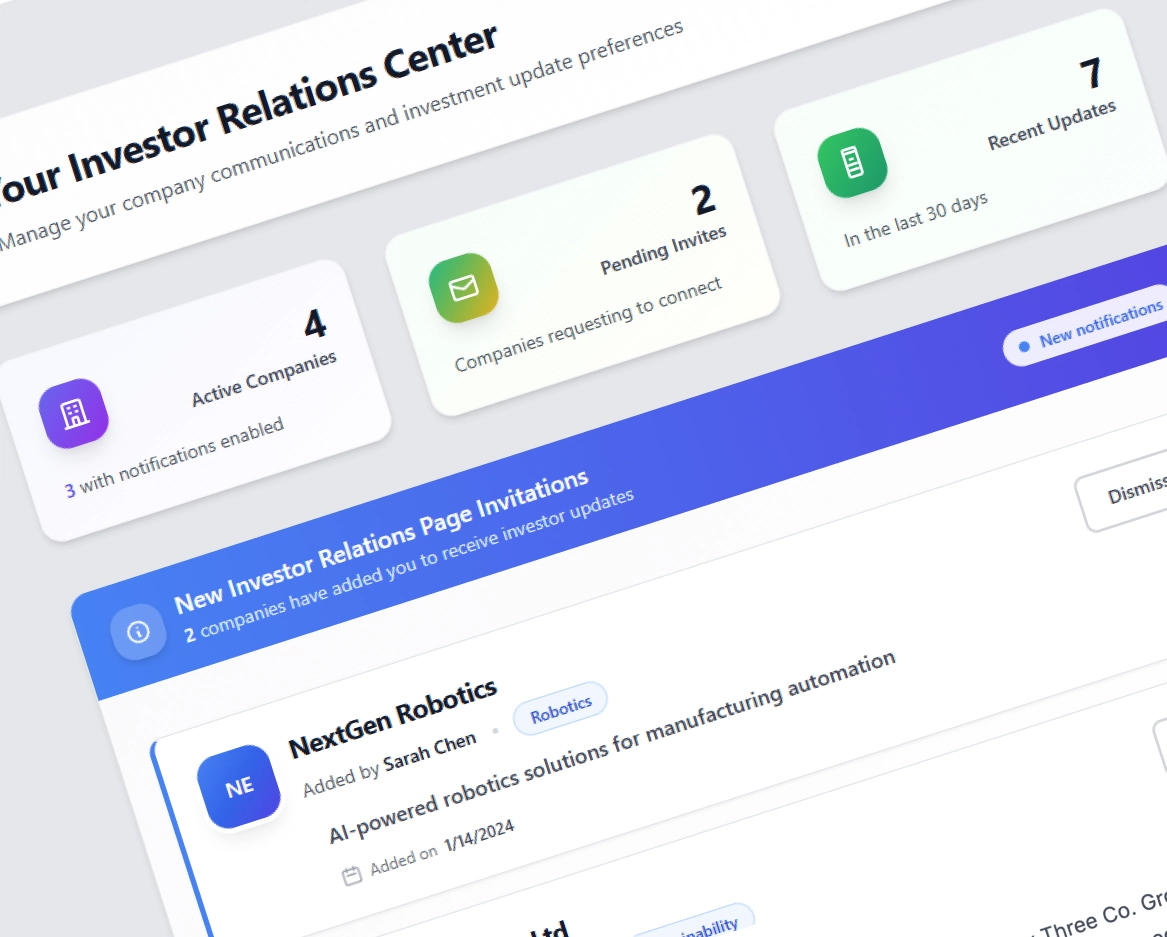Select the NE avatar of NextGen Robotics
Viewport: 1167px width, 937px height.
[239, 787]
